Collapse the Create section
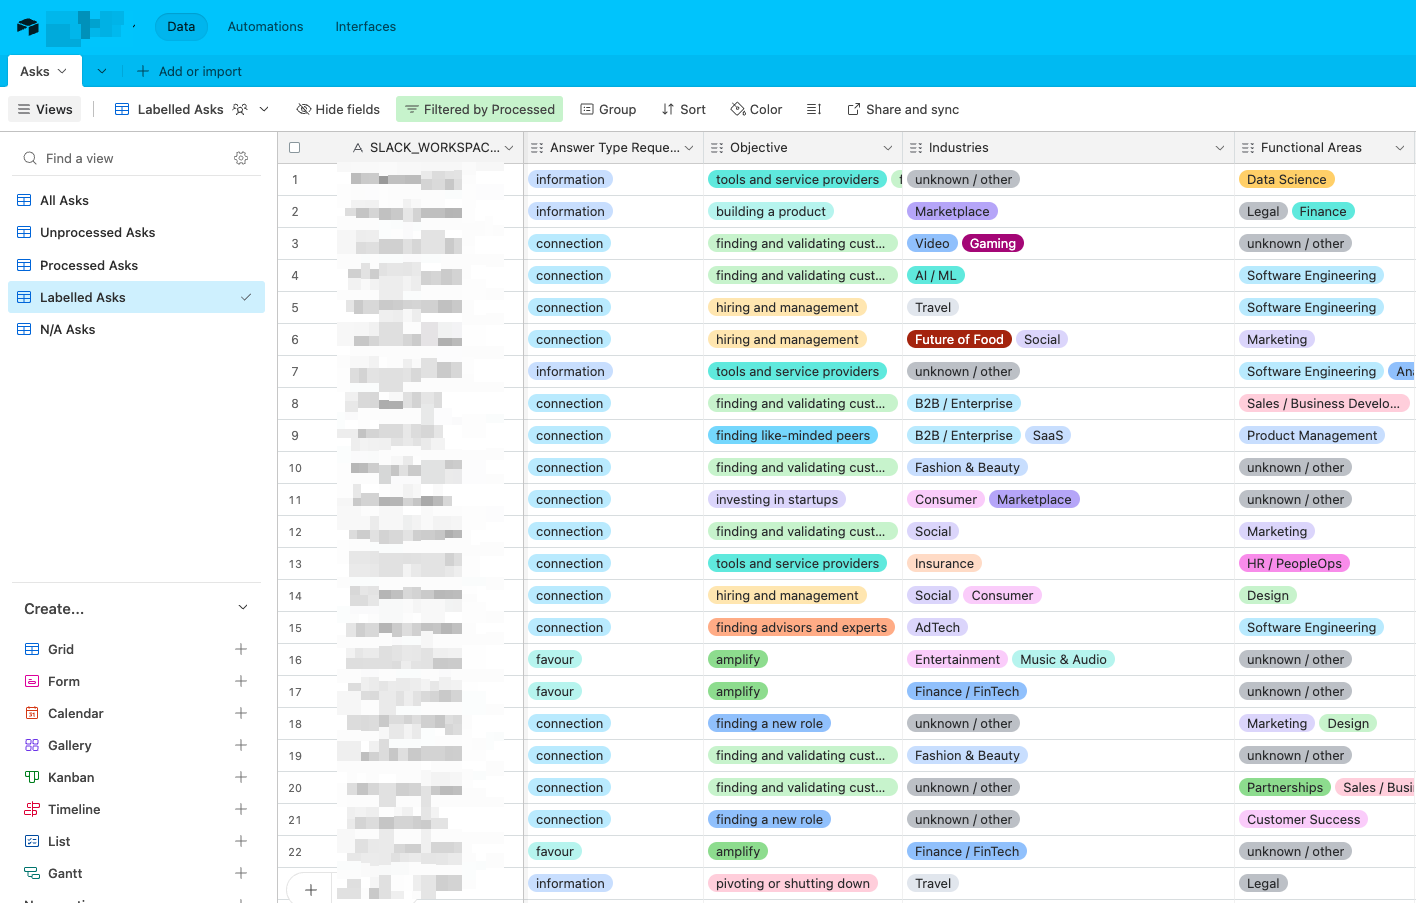Screen dimensions: 1416x903 242,608
